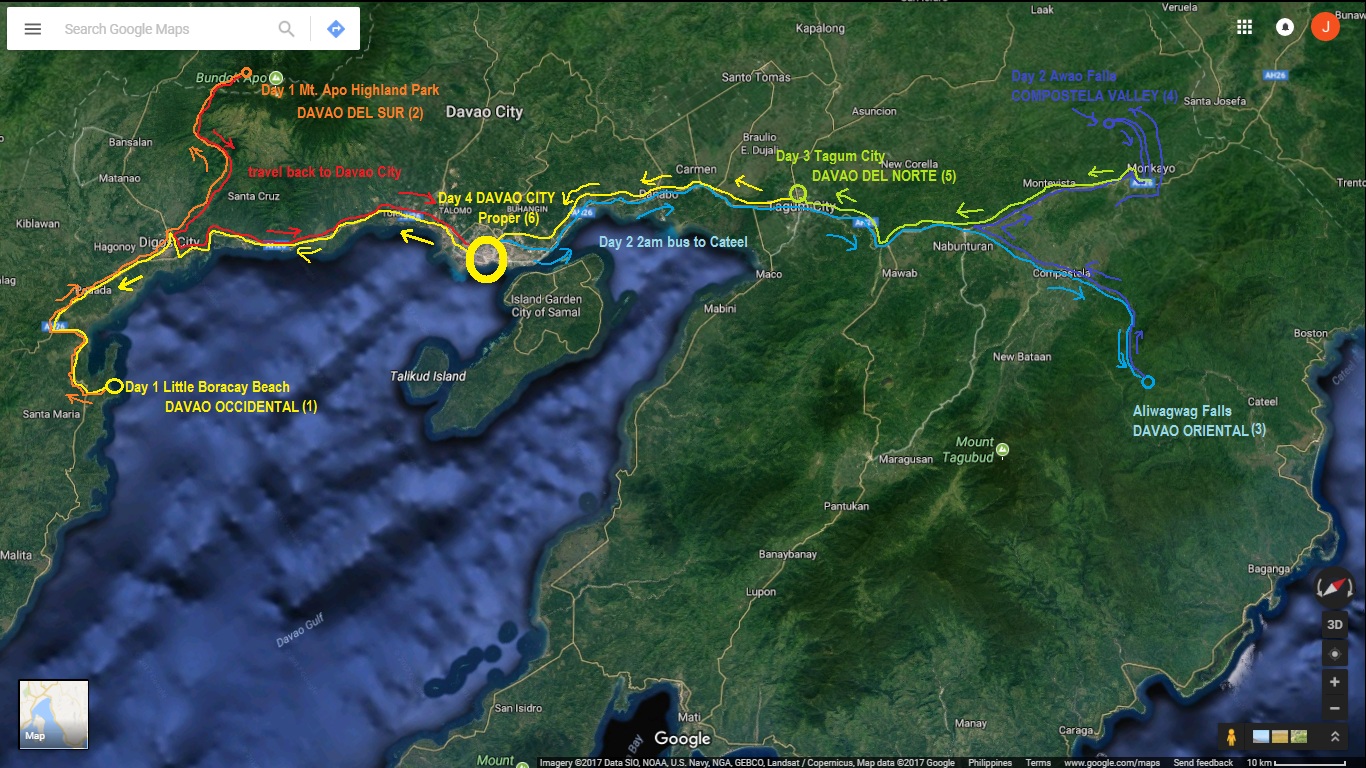Toggle the 3D tilt view
Viewport: 1366px width, 768px height.
[x=1335, y=625]
